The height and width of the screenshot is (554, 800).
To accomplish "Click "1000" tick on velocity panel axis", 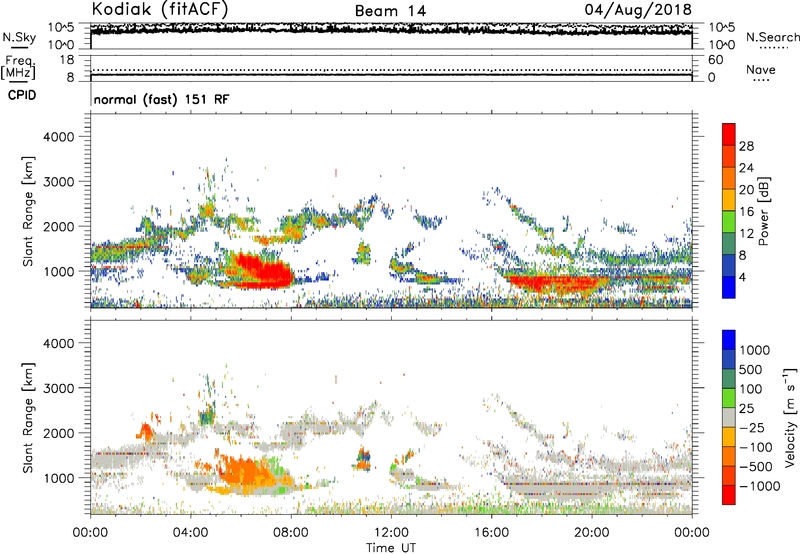I will click(59, 478).
